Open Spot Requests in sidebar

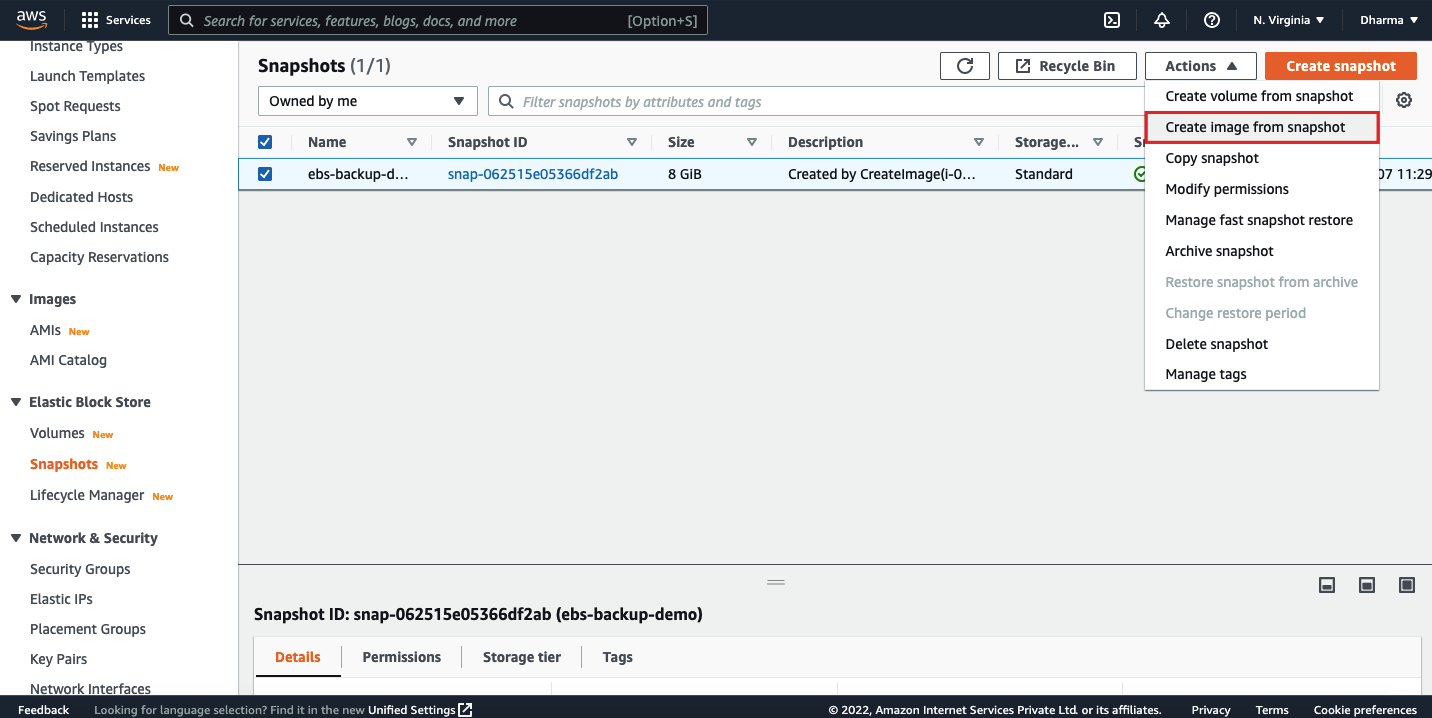coord(75,106)
